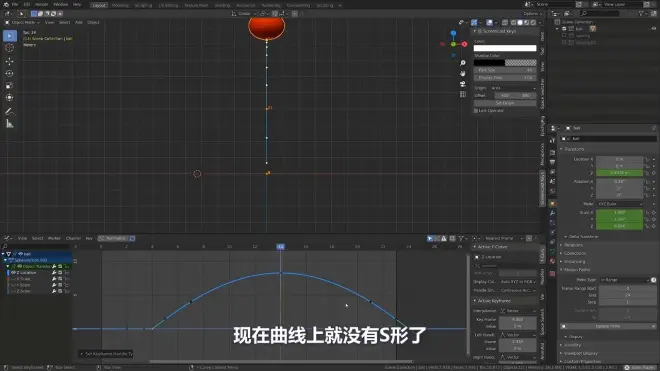Toggle camera view with the camera icon
Image resolution: width=660 pixels, height=371 pixels.
pyautogui.click(x=463, y=84)
